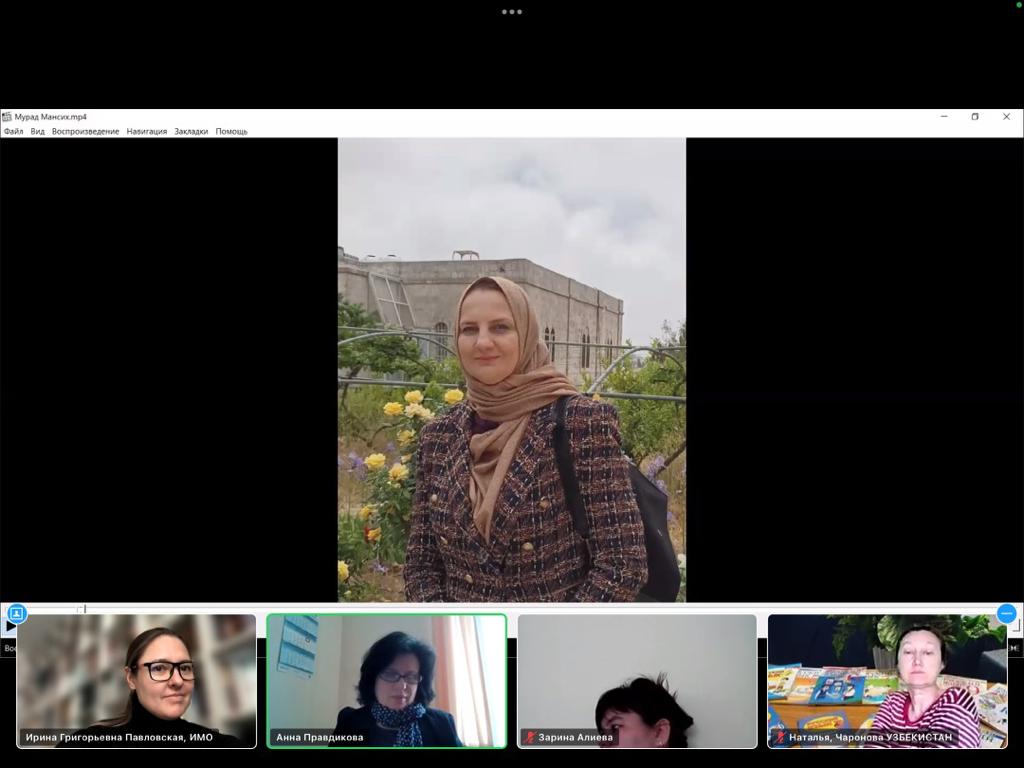This screenshot has width=1024, height=768.
Task: Open the Файл menu
Action: tap(13, 132)
